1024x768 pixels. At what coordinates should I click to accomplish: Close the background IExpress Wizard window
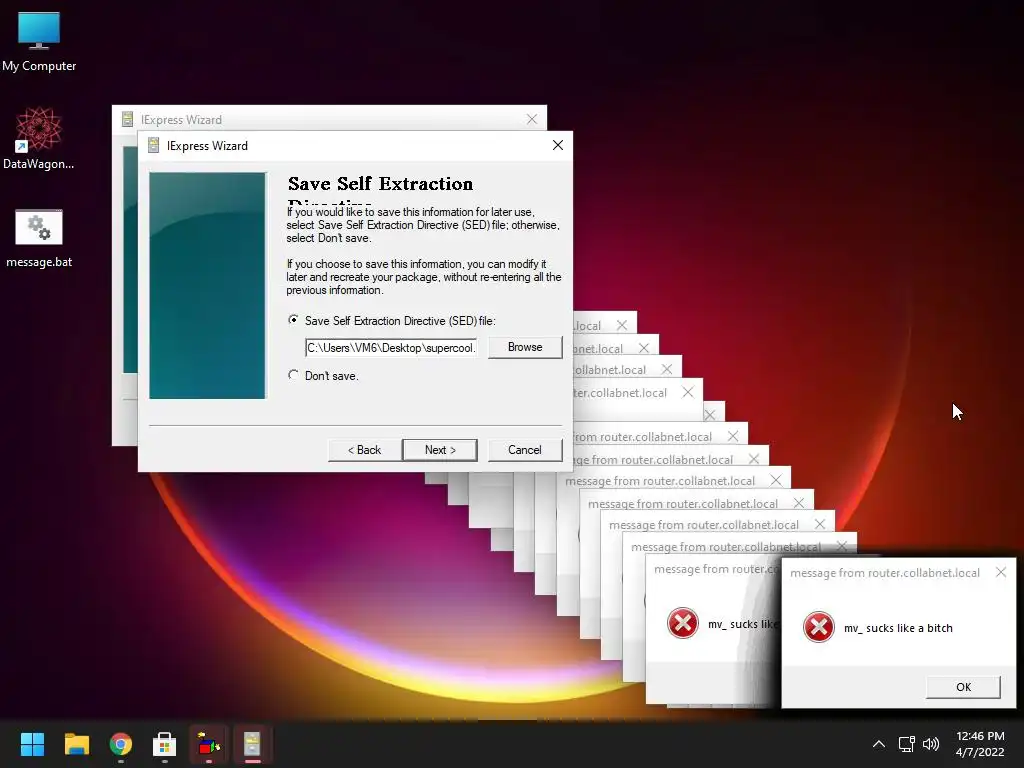point(532,119)
